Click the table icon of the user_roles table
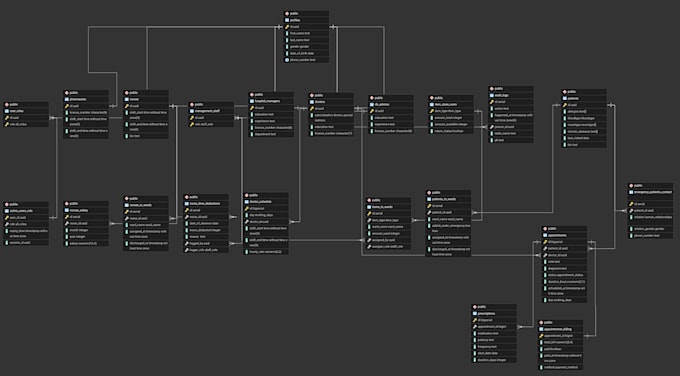The image size is (680, 376). tap(7, 111)
